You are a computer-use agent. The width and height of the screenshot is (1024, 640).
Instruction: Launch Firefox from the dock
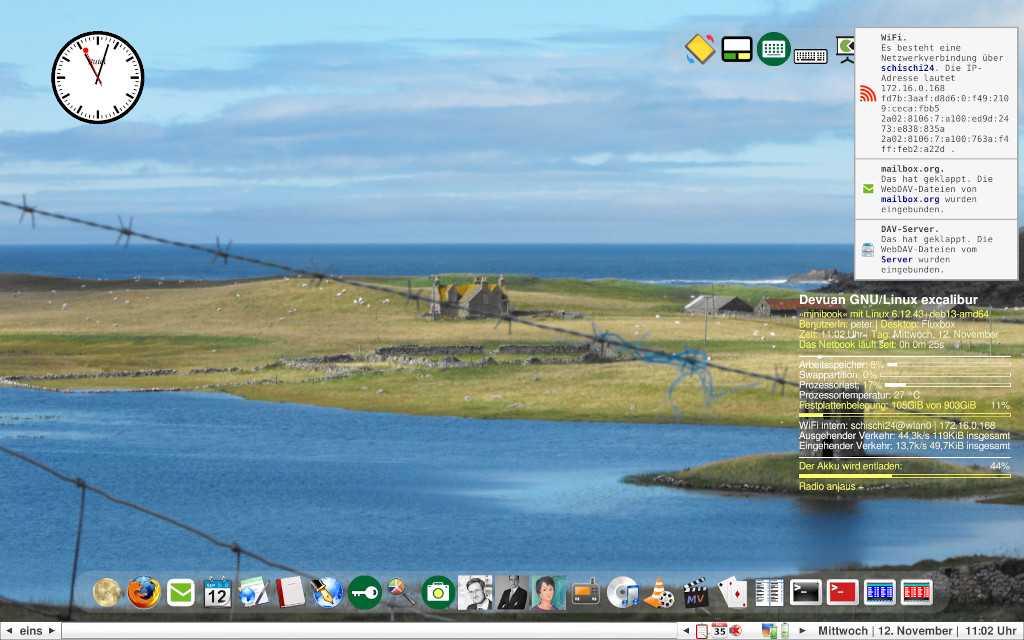pyautogui.click(x=143, y=593)
